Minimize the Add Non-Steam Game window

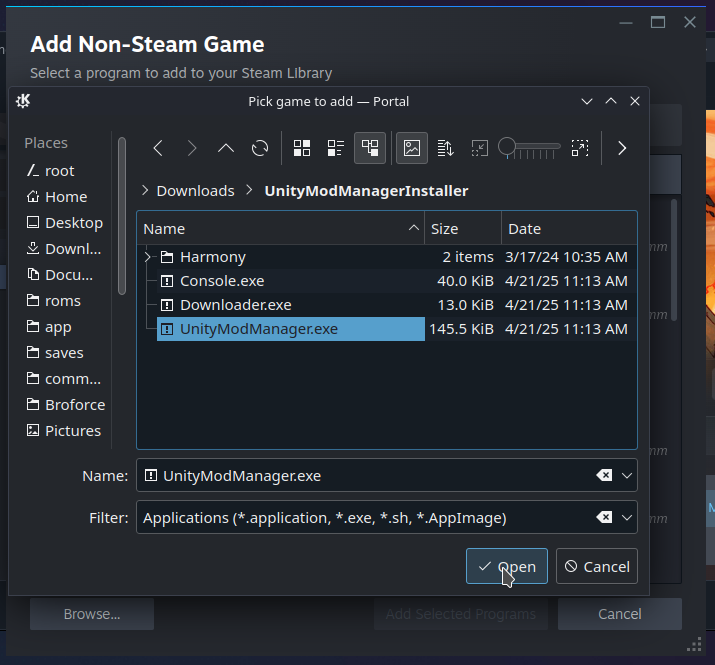point(626,22)
